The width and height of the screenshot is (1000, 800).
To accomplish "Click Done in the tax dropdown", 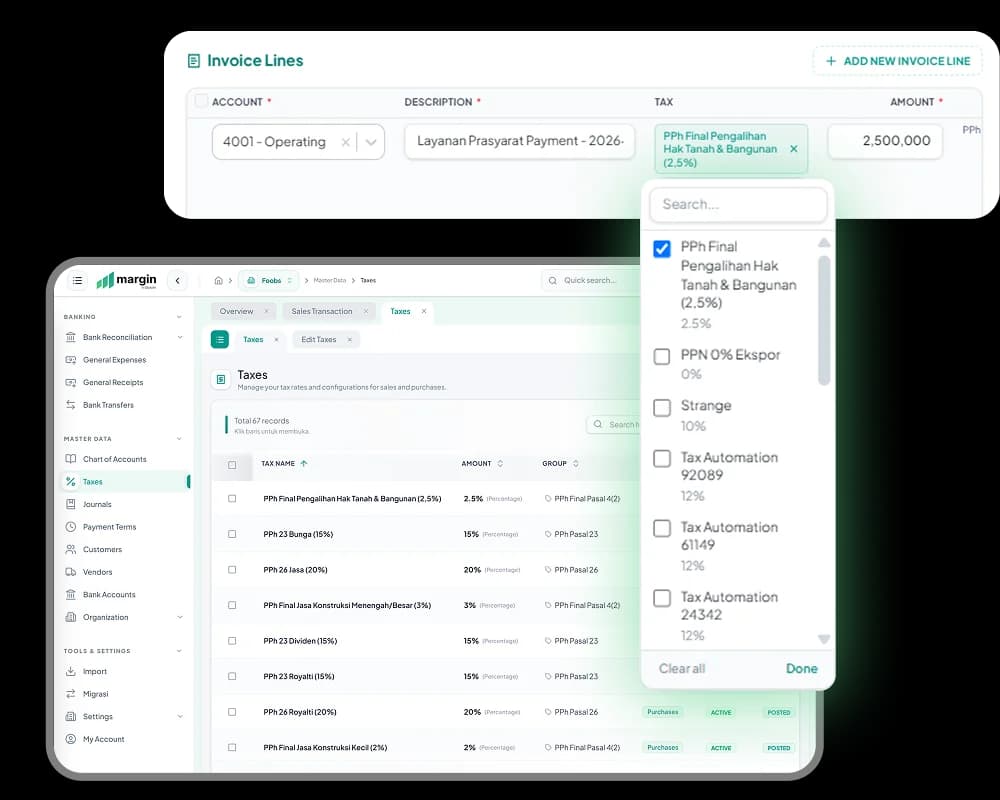I will pyautogui.click(x=802, y=669).
